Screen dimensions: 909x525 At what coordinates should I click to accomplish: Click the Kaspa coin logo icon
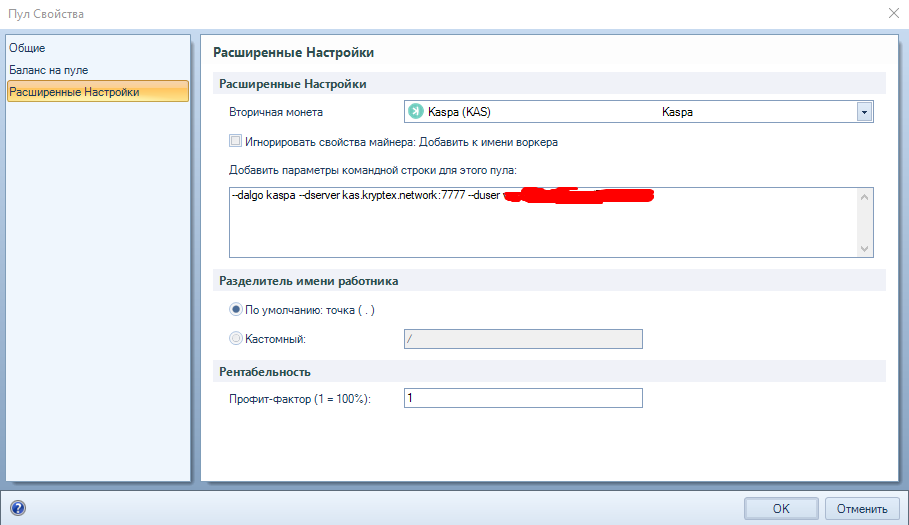[x=416, y=111]
